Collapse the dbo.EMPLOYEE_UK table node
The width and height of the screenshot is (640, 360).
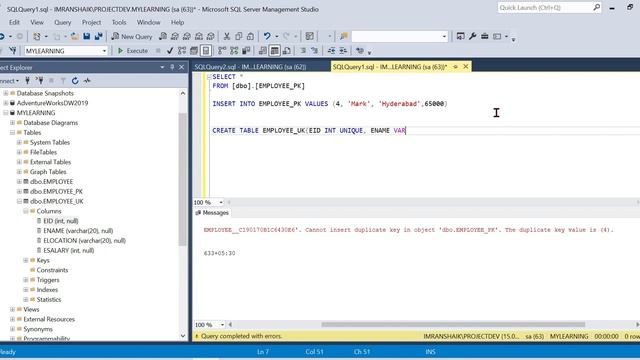coord(19,201)
